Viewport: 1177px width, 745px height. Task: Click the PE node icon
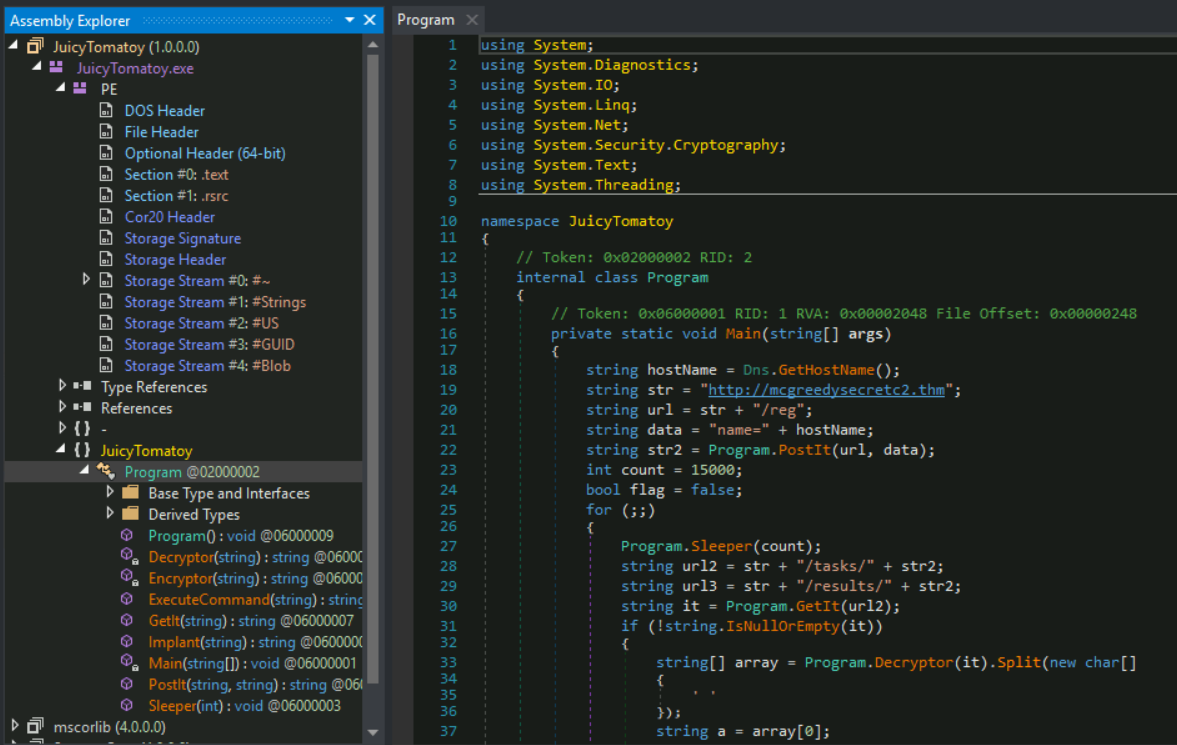(x=80, y=89)
